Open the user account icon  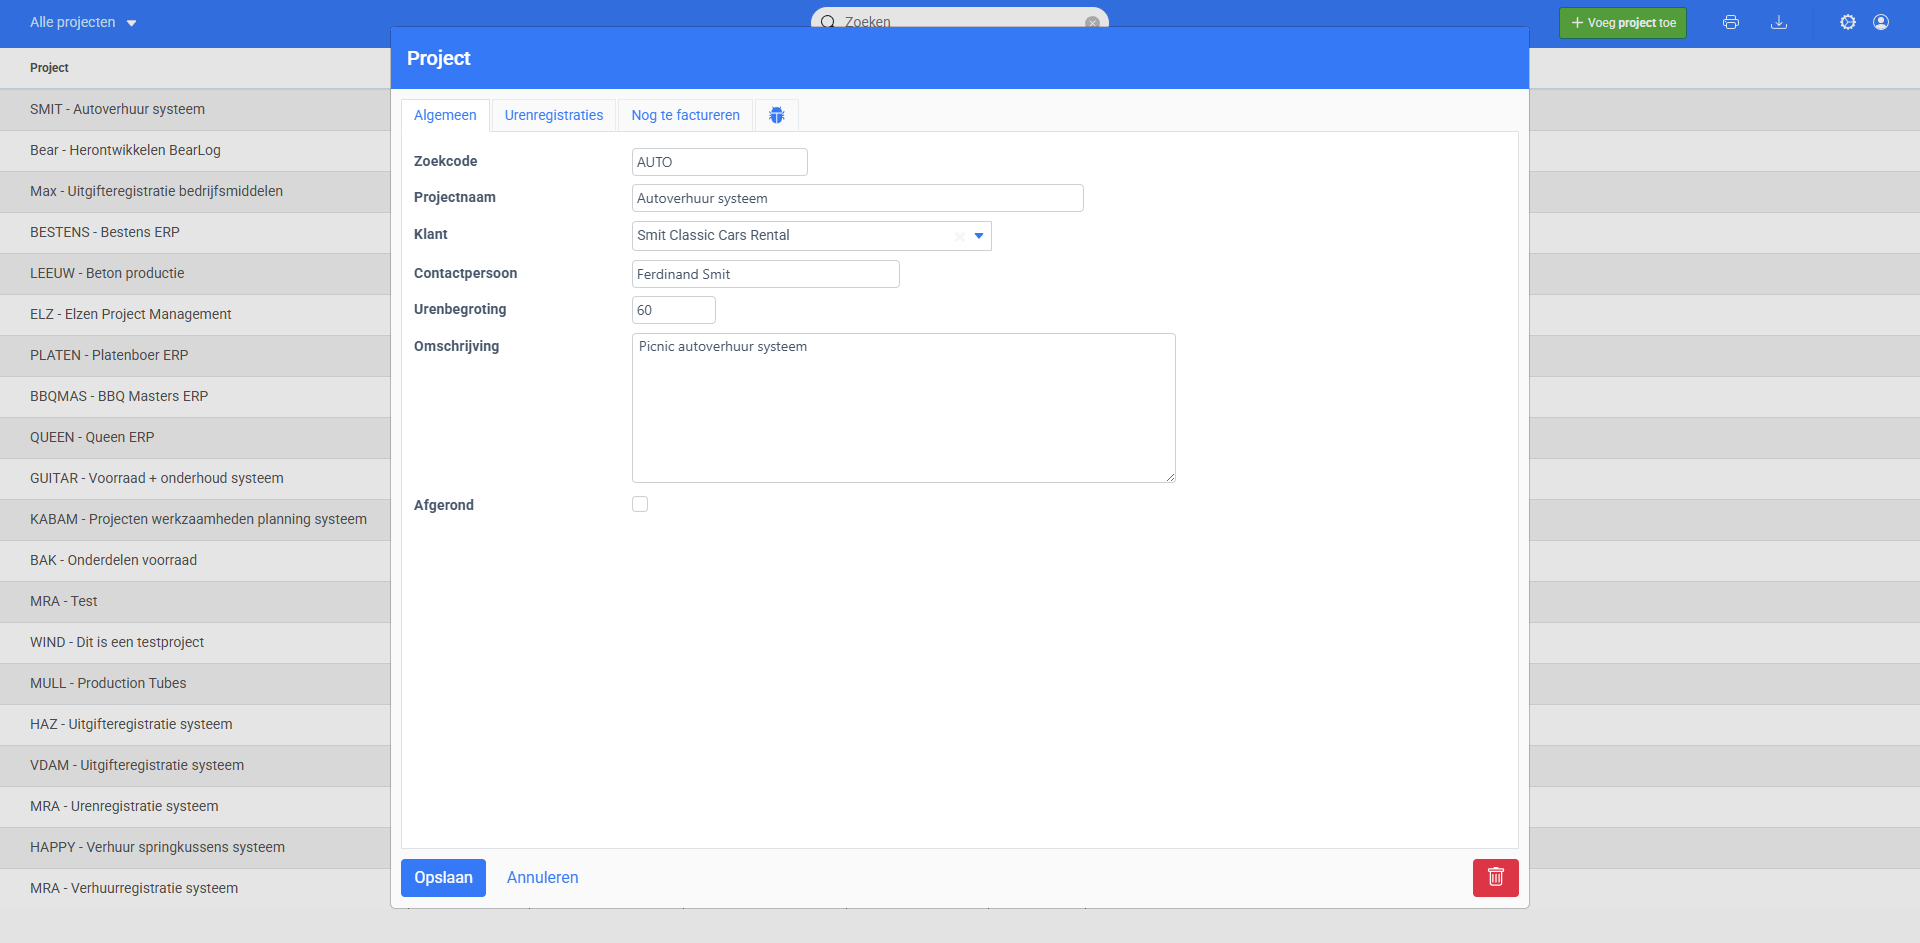click(x=1881, y=22)
